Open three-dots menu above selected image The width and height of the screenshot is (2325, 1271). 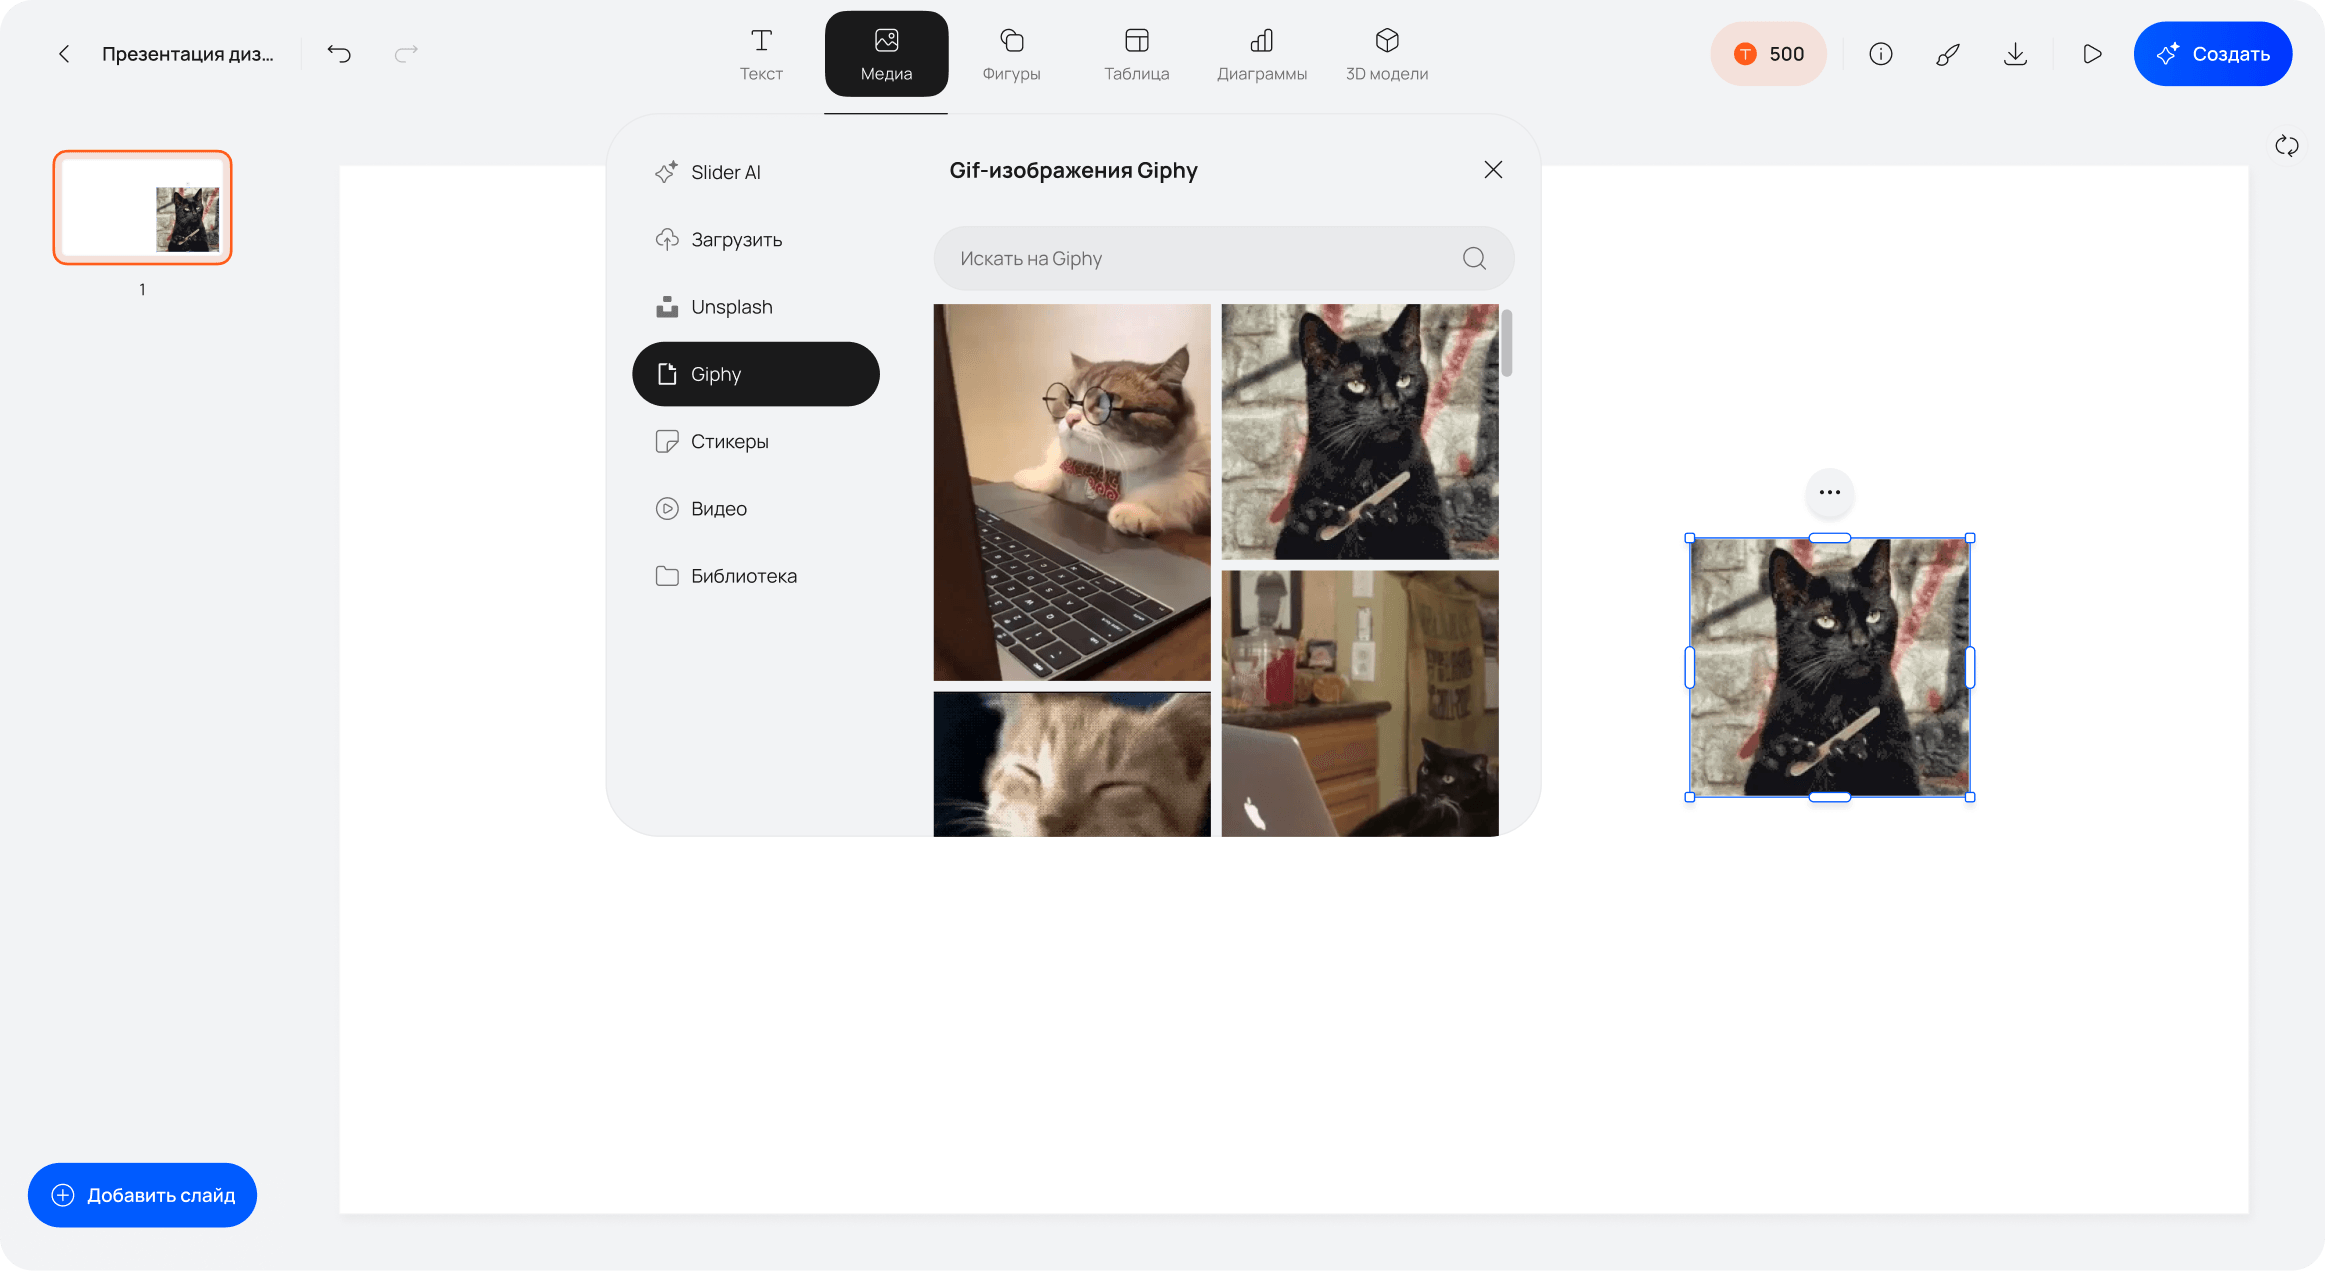pyautogui.click(x=1829, y=492)
